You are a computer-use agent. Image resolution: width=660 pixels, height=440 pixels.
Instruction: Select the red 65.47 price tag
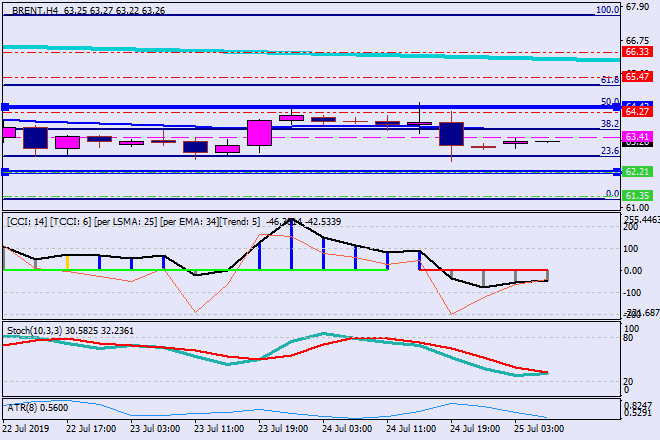tap(638, 76)
